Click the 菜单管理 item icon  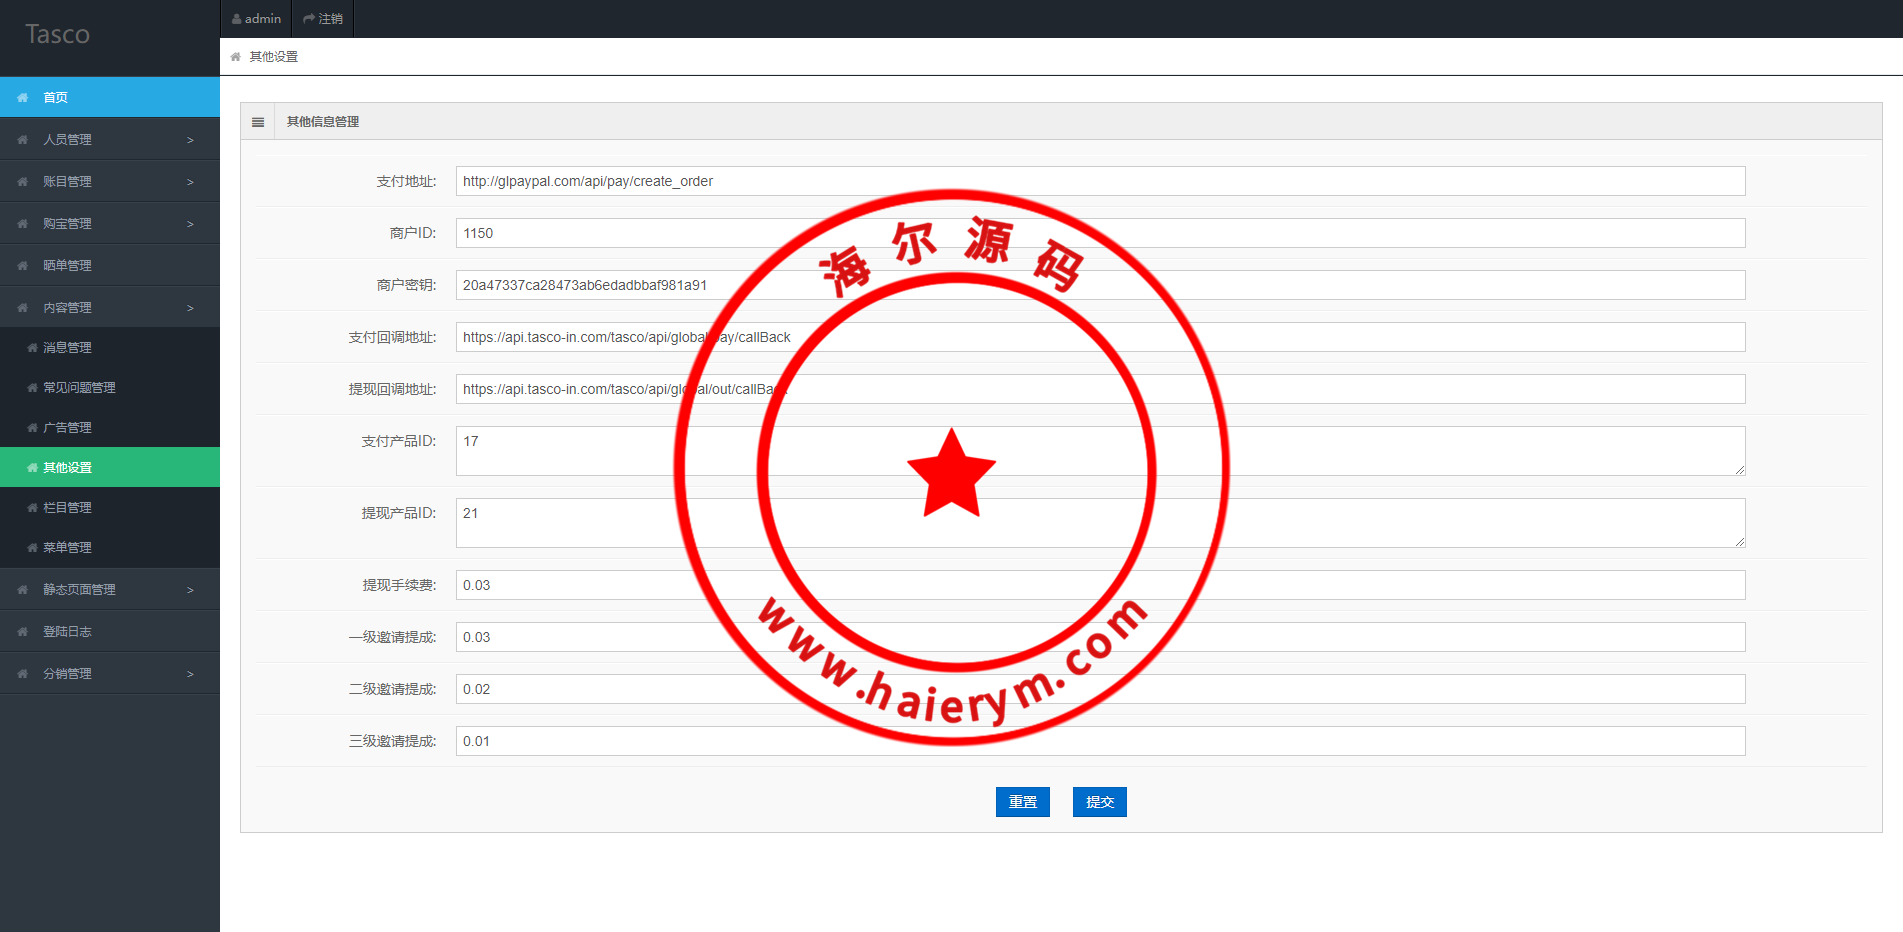[32, 548]
